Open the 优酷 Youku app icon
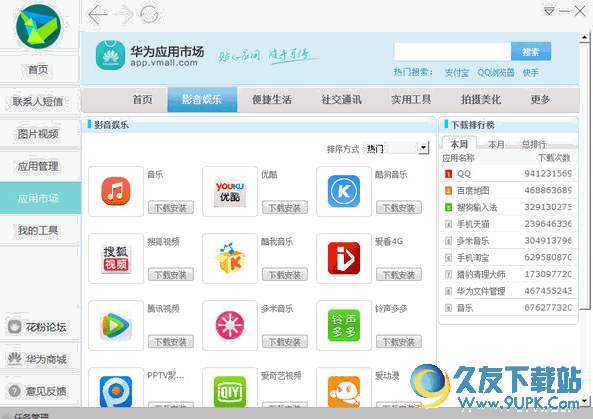 point(230,191)
